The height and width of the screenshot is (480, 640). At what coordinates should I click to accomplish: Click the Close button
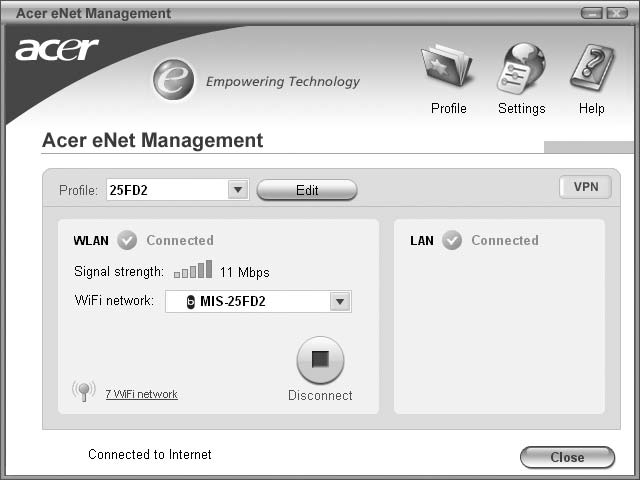click(x=567, y=457)
